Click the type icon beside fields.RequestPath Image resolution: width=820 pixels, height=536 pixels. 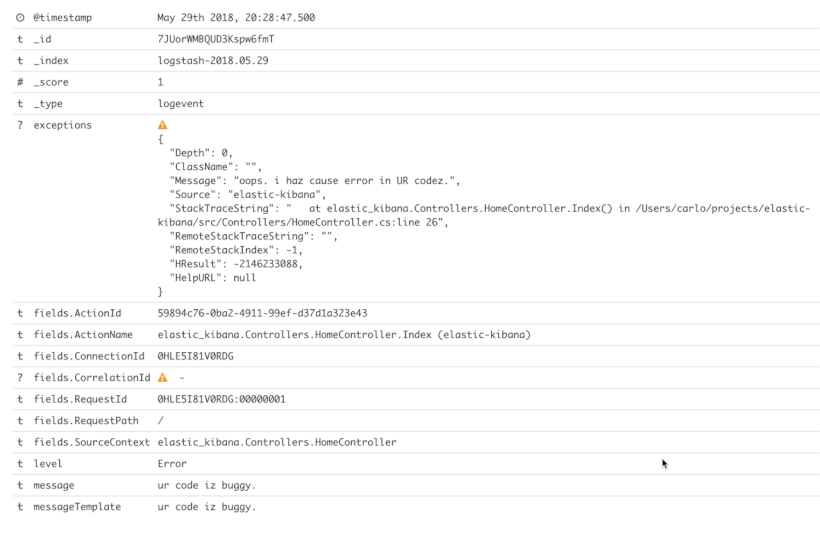point(20,420)
